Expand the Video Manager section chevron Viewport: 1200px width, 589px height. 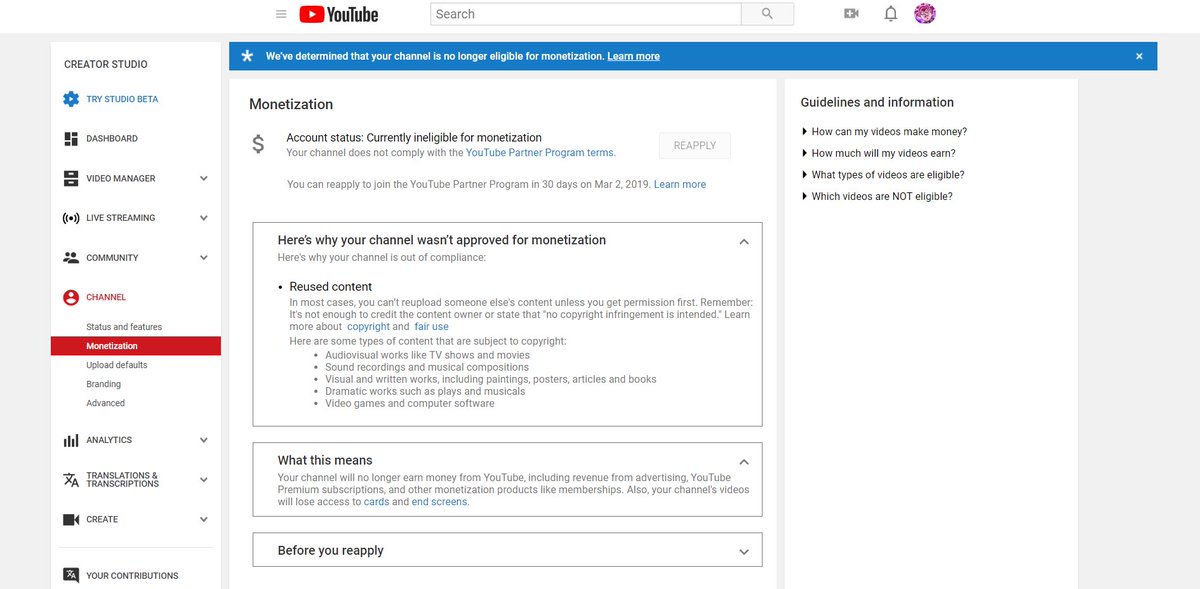(x=204, y=178)
